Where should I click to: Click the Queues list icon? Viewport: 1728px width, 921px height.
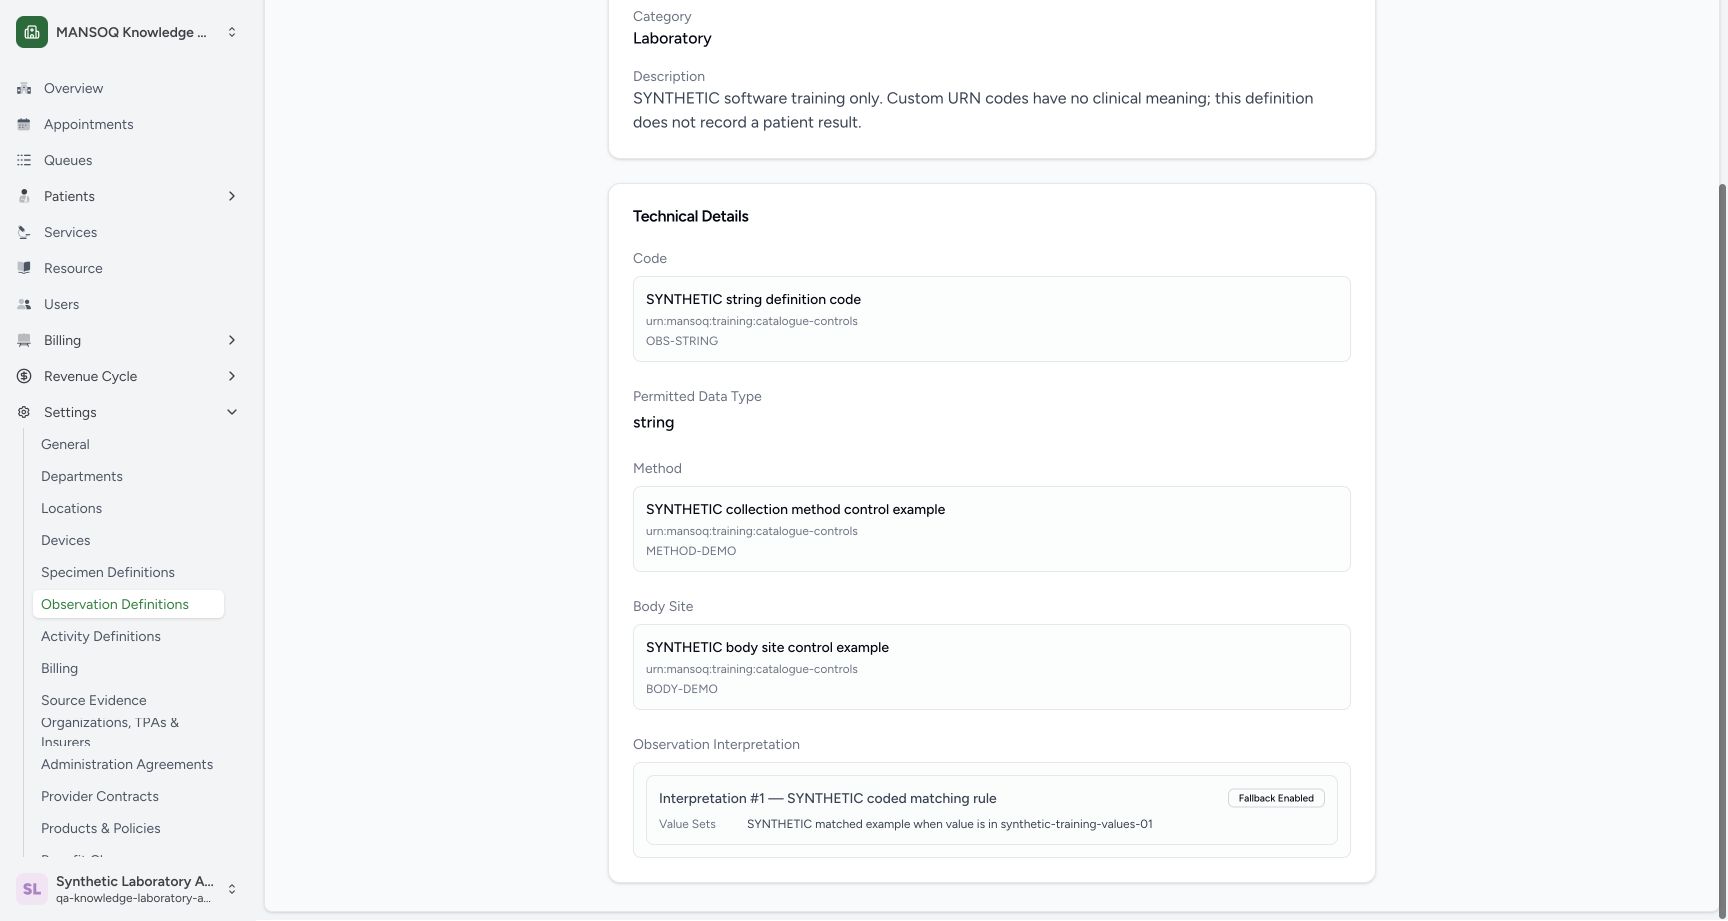[x=24, y=160]
